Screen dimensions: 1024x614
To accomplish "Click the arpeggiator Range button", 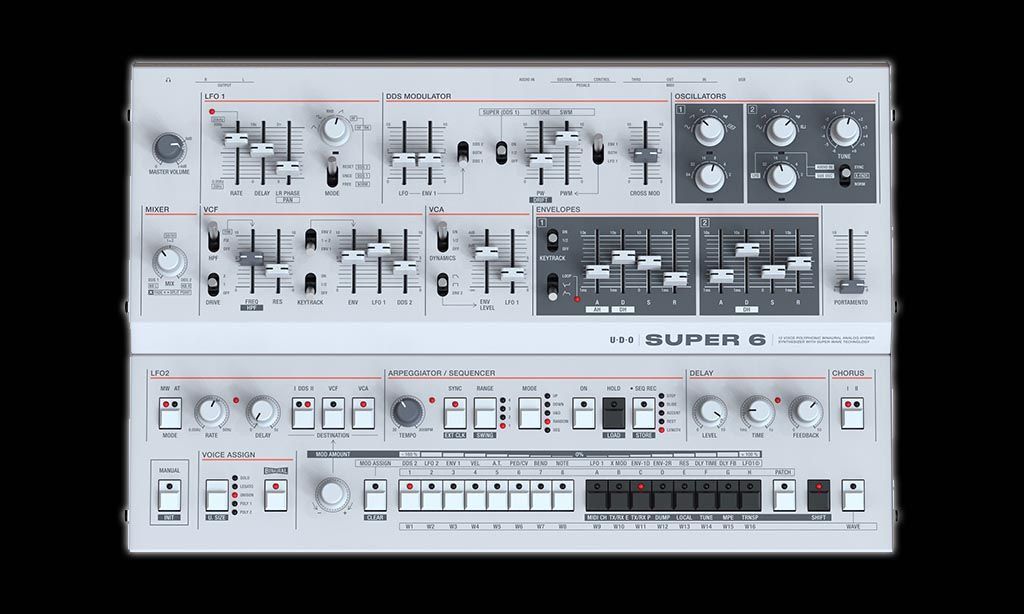I will pos(485,413).
